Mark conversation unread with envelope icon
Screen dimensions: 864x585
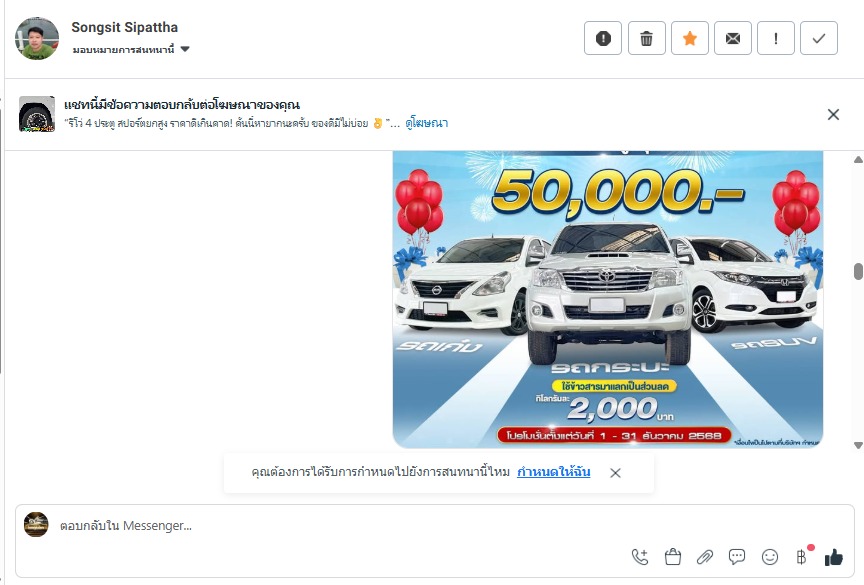(x=732, y=38)
